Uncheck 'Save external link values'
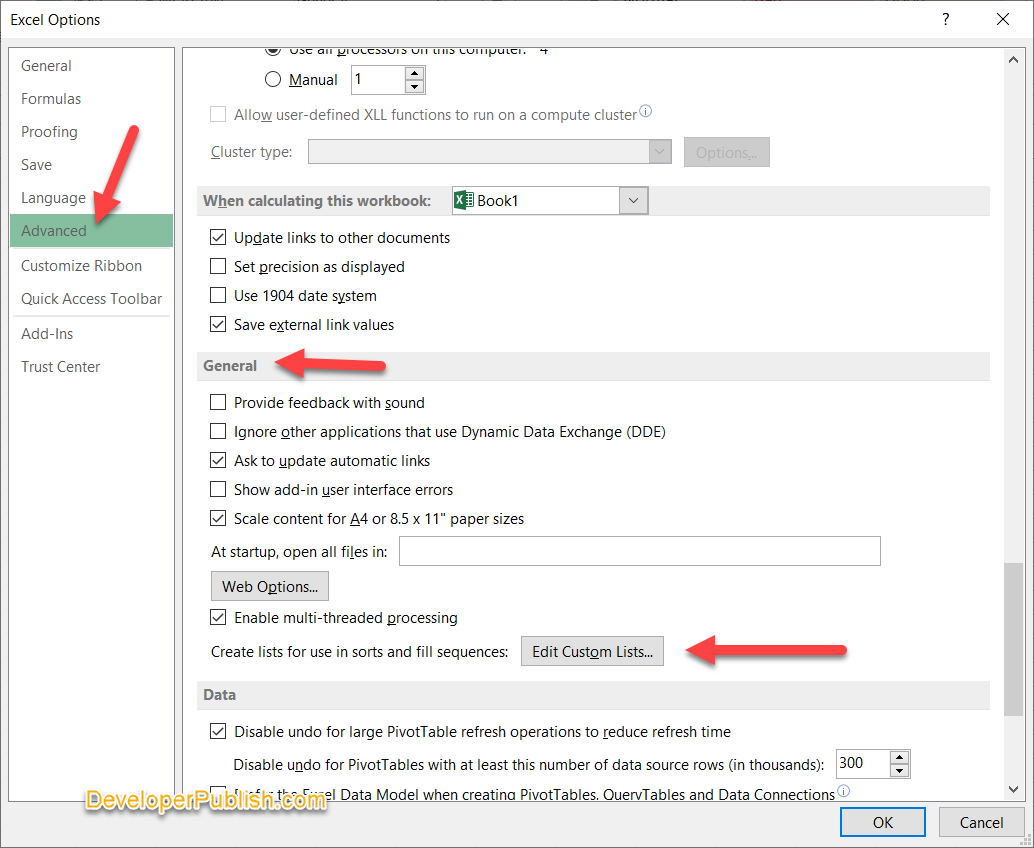This screenshot has width=1034, height=848. point(218,324)
